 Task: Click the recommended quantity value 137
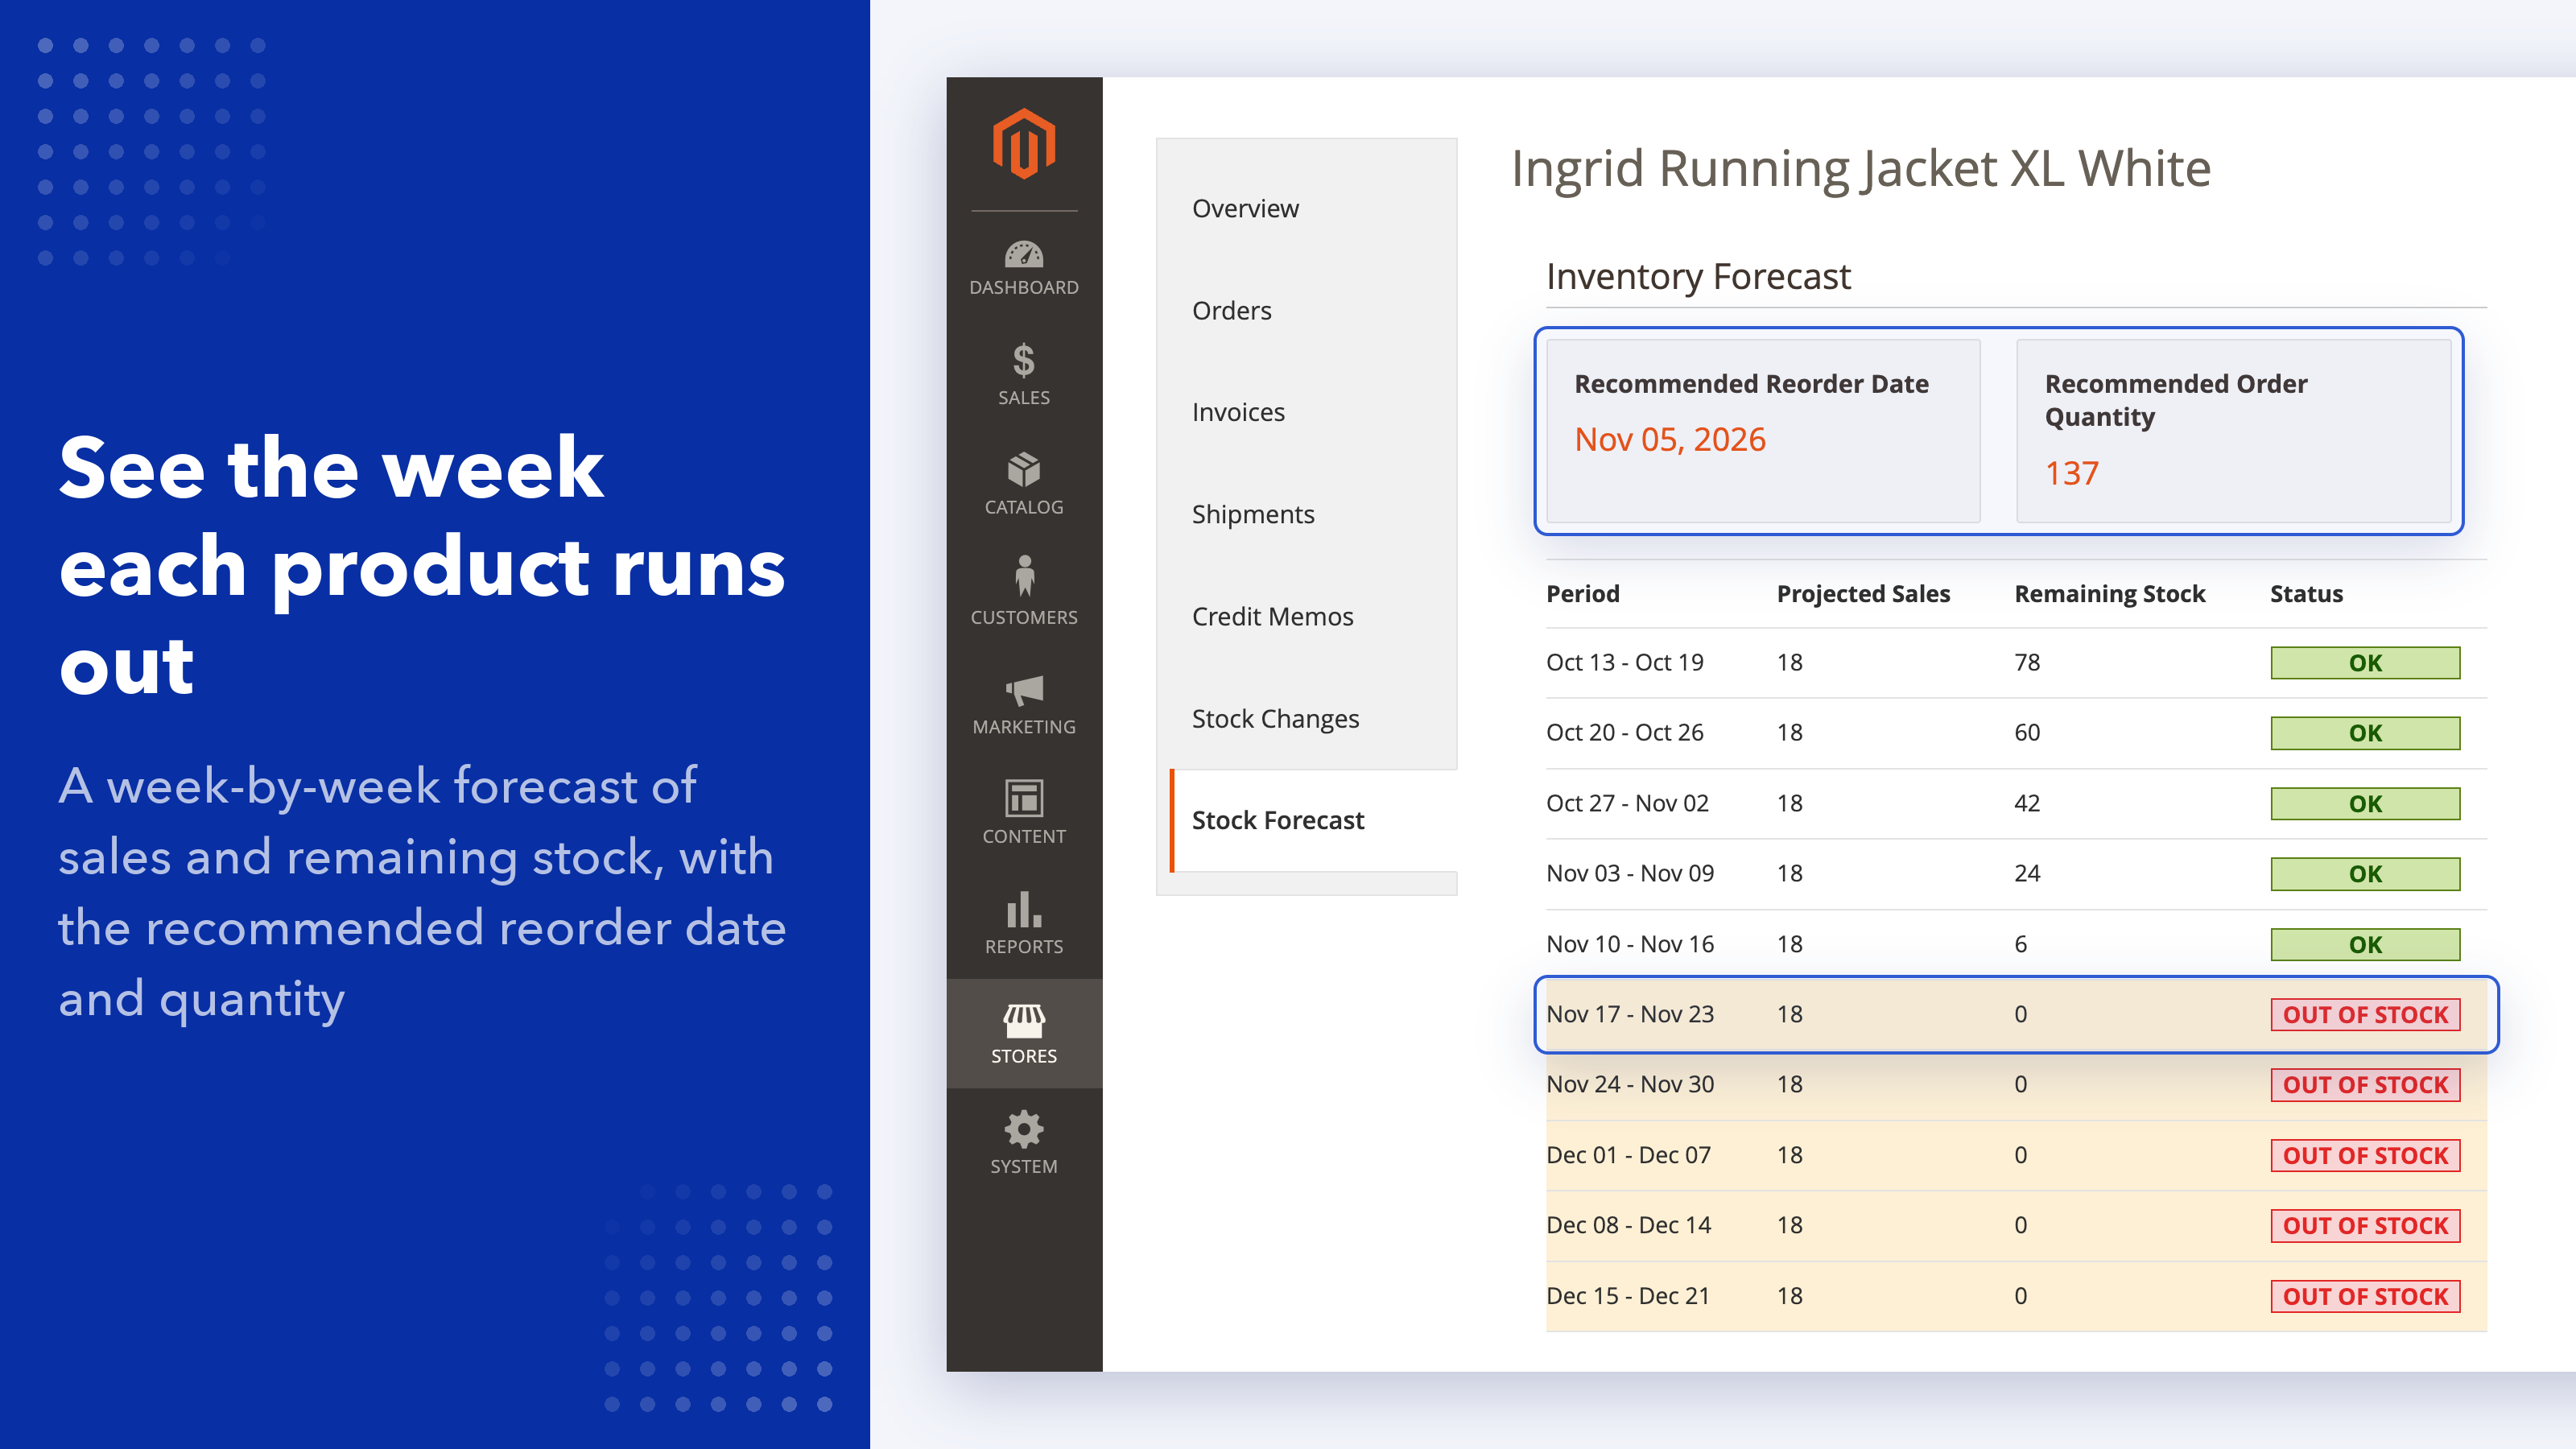(2071, 473)
